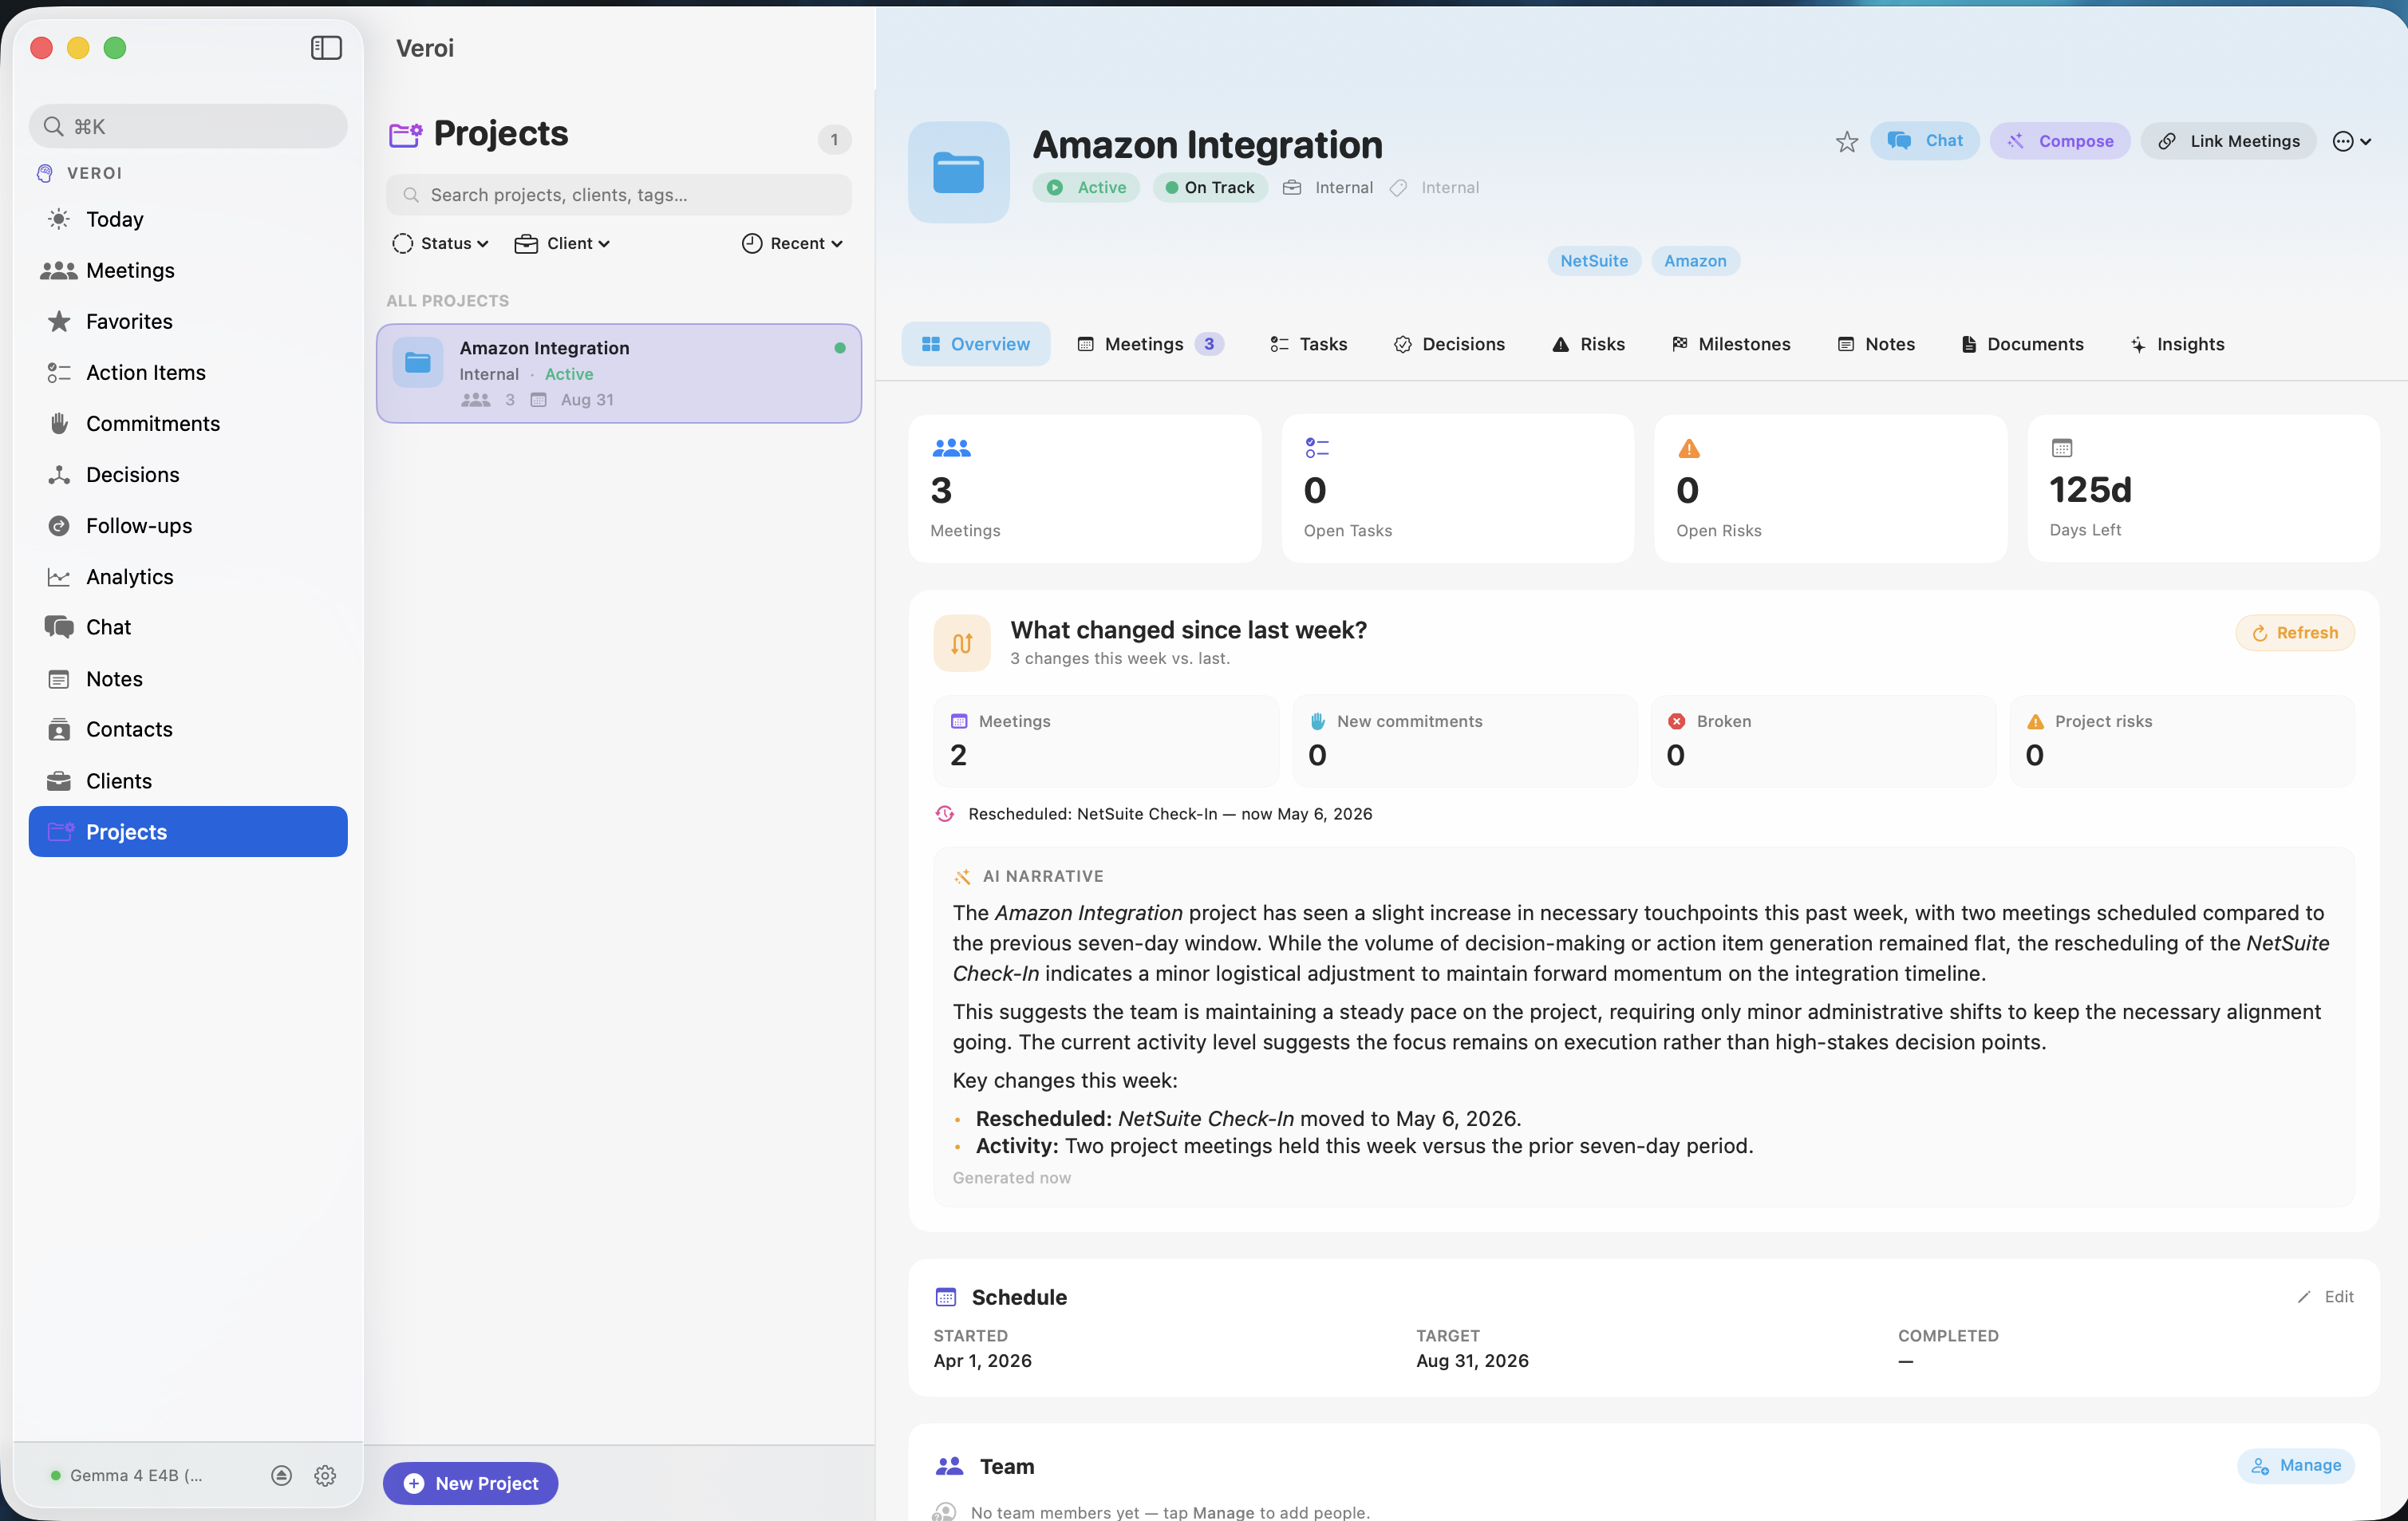Image resolution: width=2408 pixels, height=1521 pixels.
Task: Click the eject model icon
Action: tap(281, 1475)
